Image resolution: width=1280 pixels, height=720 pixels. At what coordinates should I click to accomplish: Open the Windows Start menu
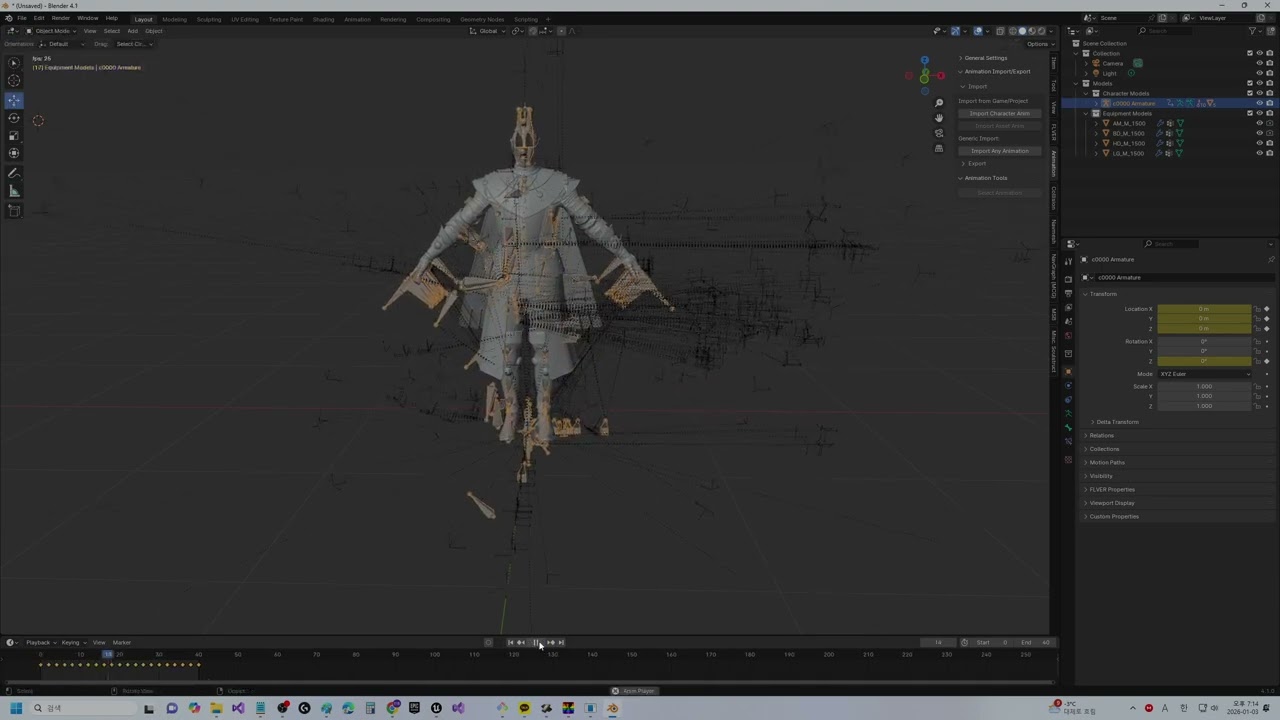(x=16, y=708)
